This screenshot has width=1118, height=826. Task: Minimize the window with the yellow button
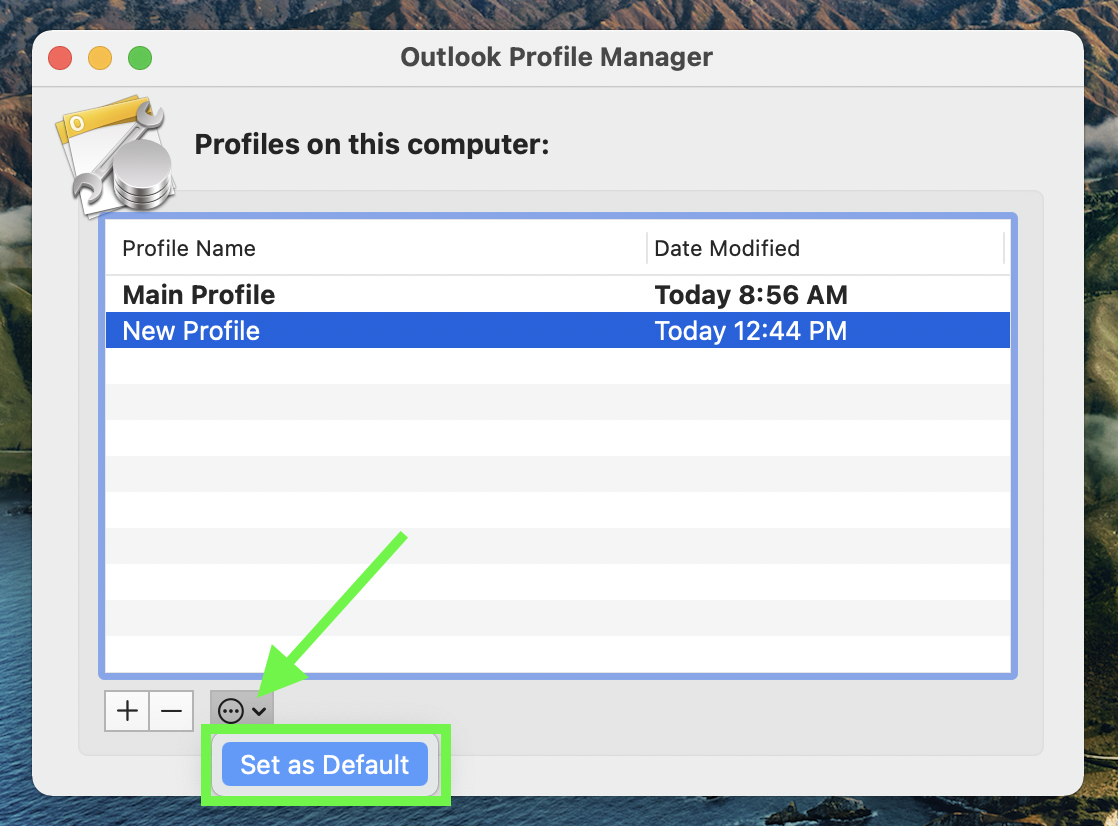tap(99, 57)
